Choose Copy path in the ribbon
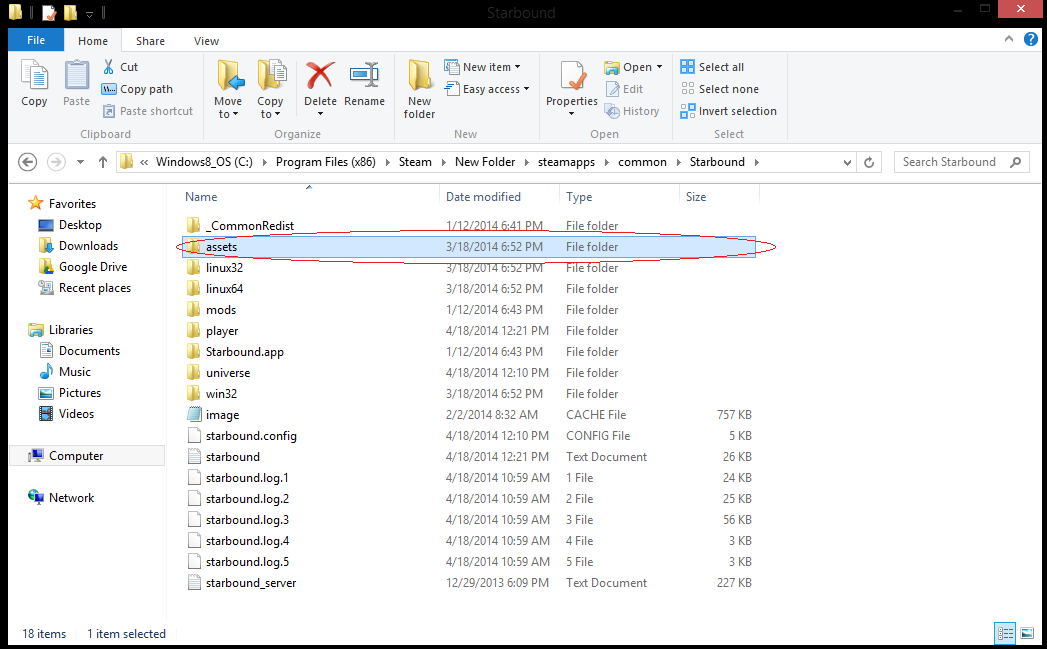Viewport: 1047px width, 649px height. (x=137, y=89)
